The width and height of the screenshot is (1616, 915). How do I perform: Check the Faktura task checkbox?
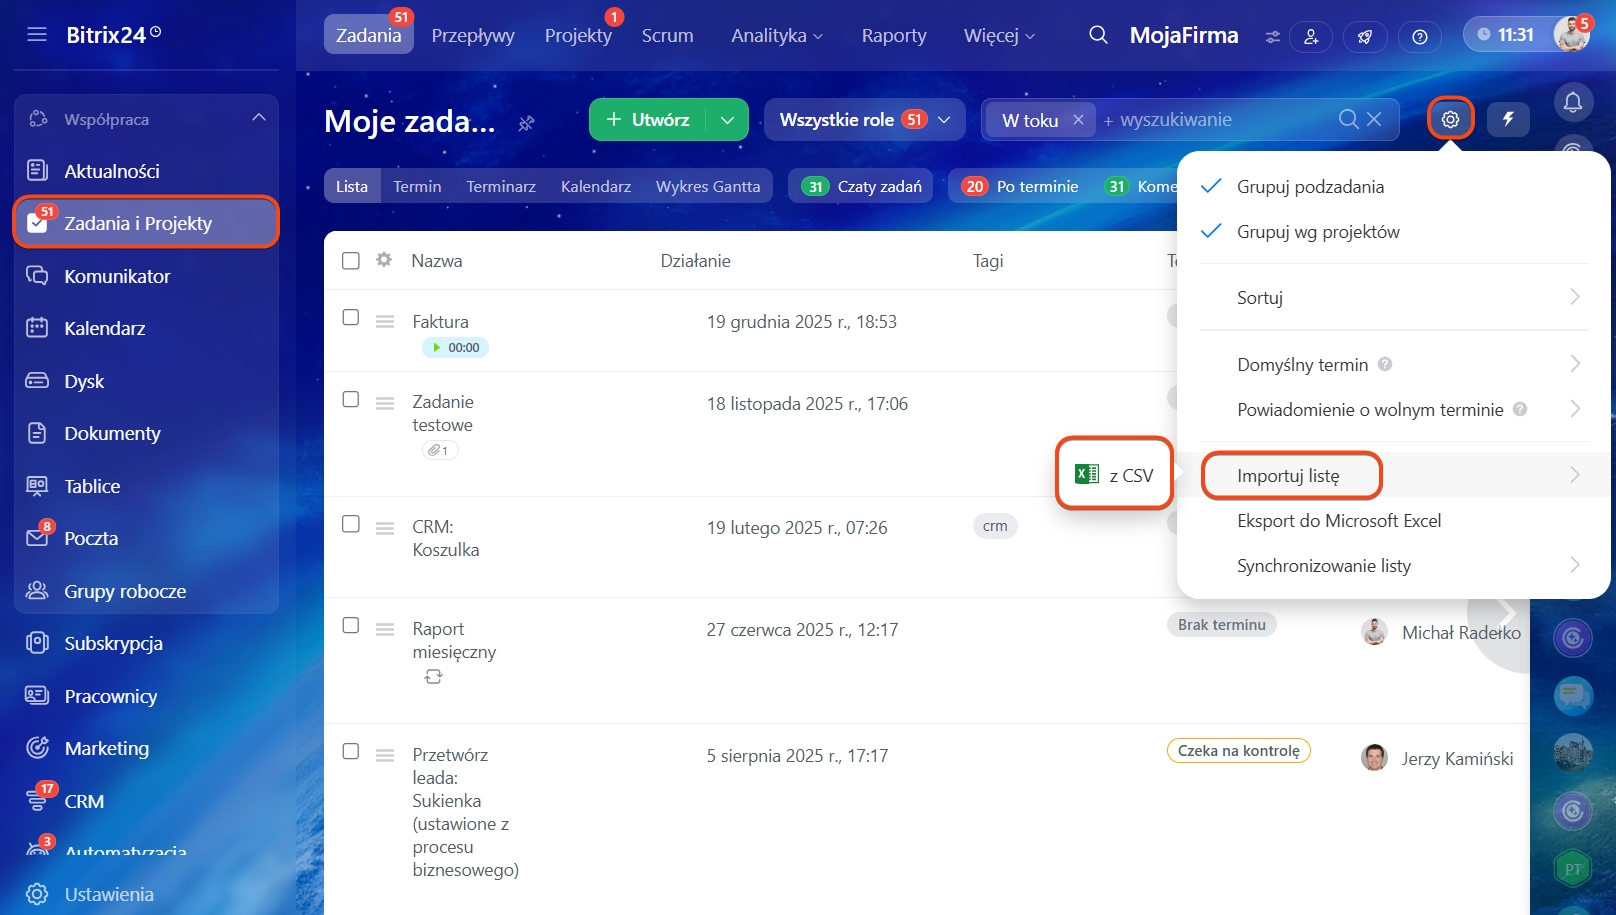click(351, 317)
